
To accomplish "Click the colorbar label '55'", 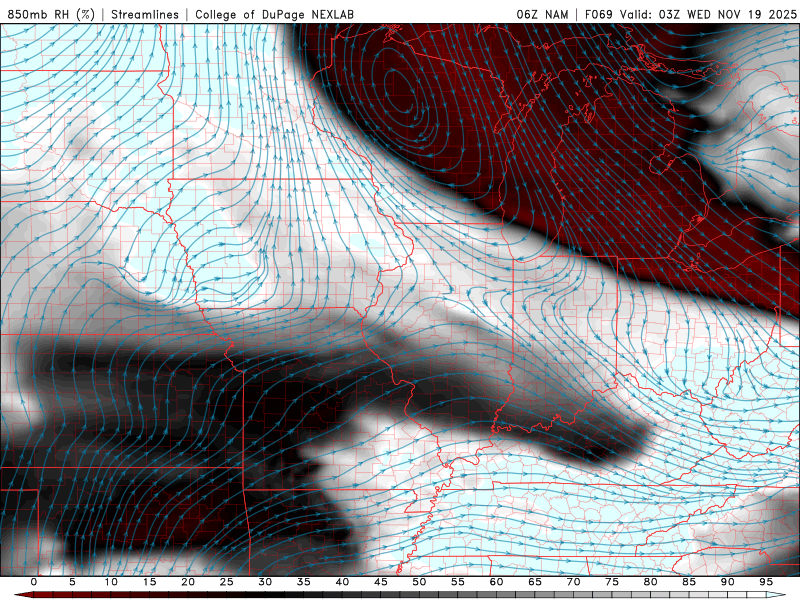I will pyautogui.click(x=458, y=582).
